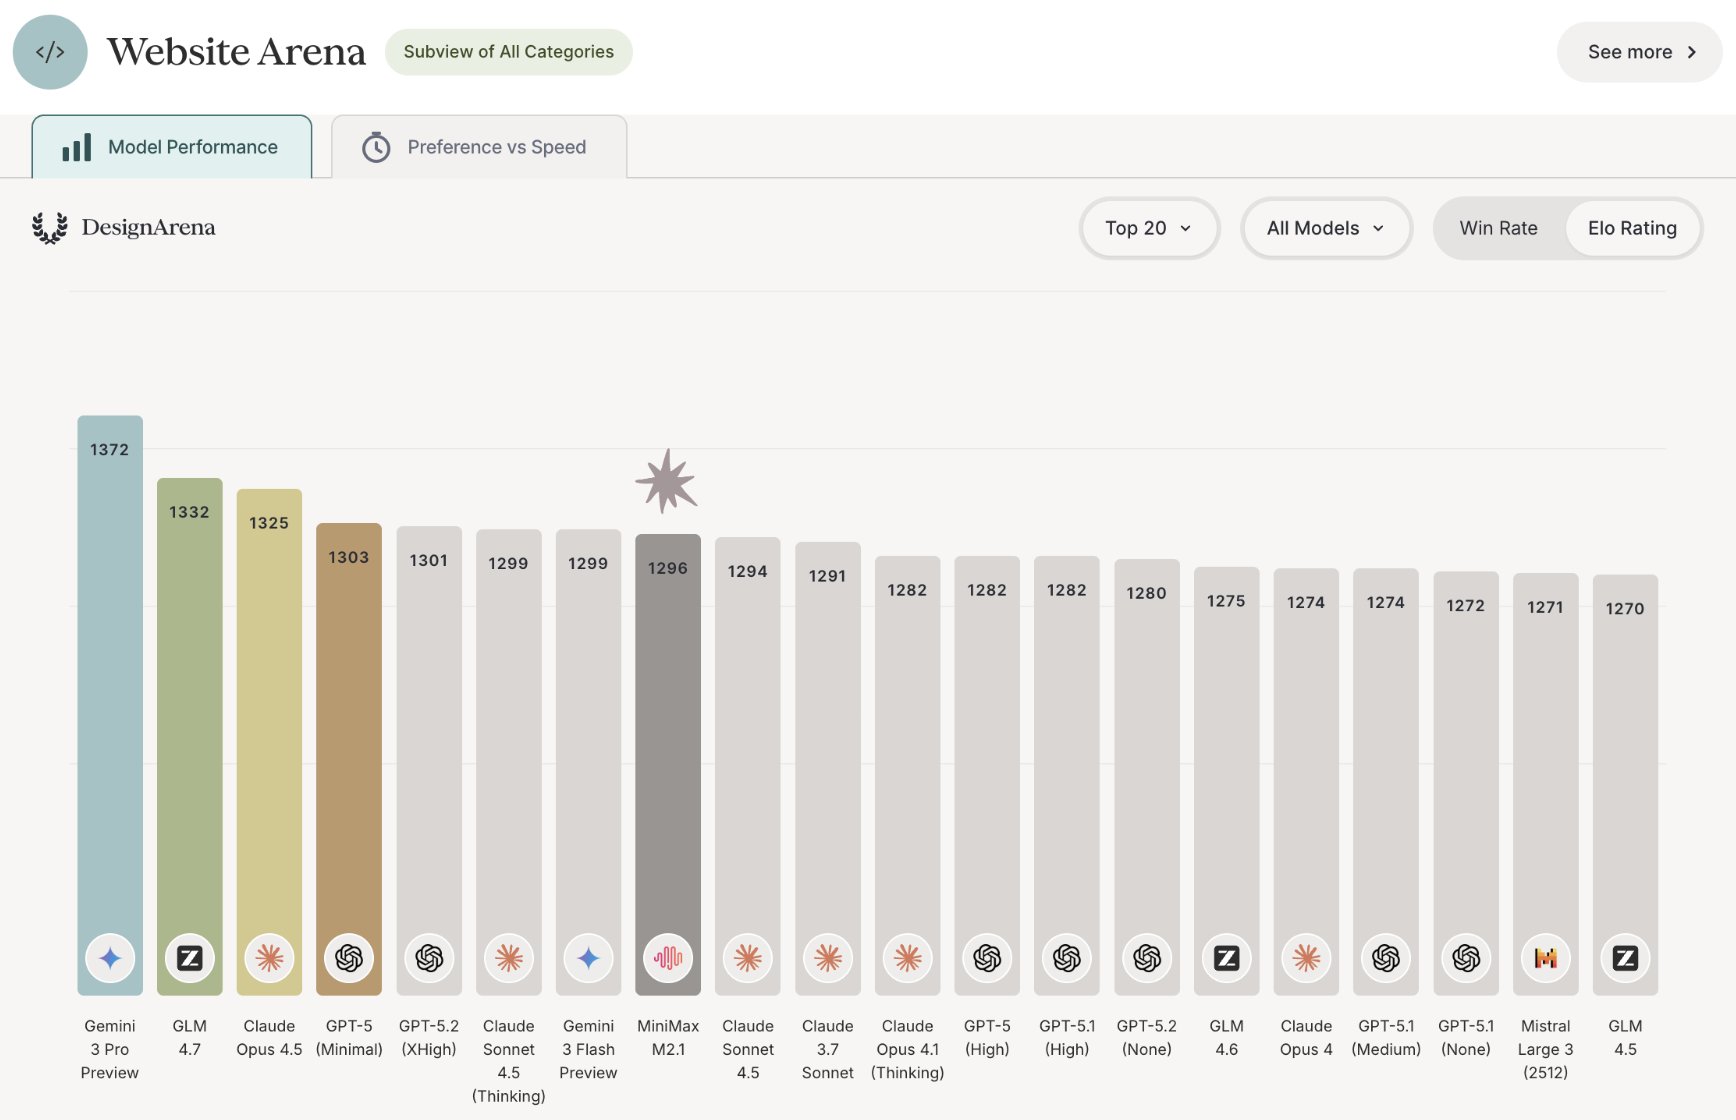Click the Gemini 3 Pro Preview sparkle icon
This screenshot has height=1120, width=1736.
pos(110,958)
